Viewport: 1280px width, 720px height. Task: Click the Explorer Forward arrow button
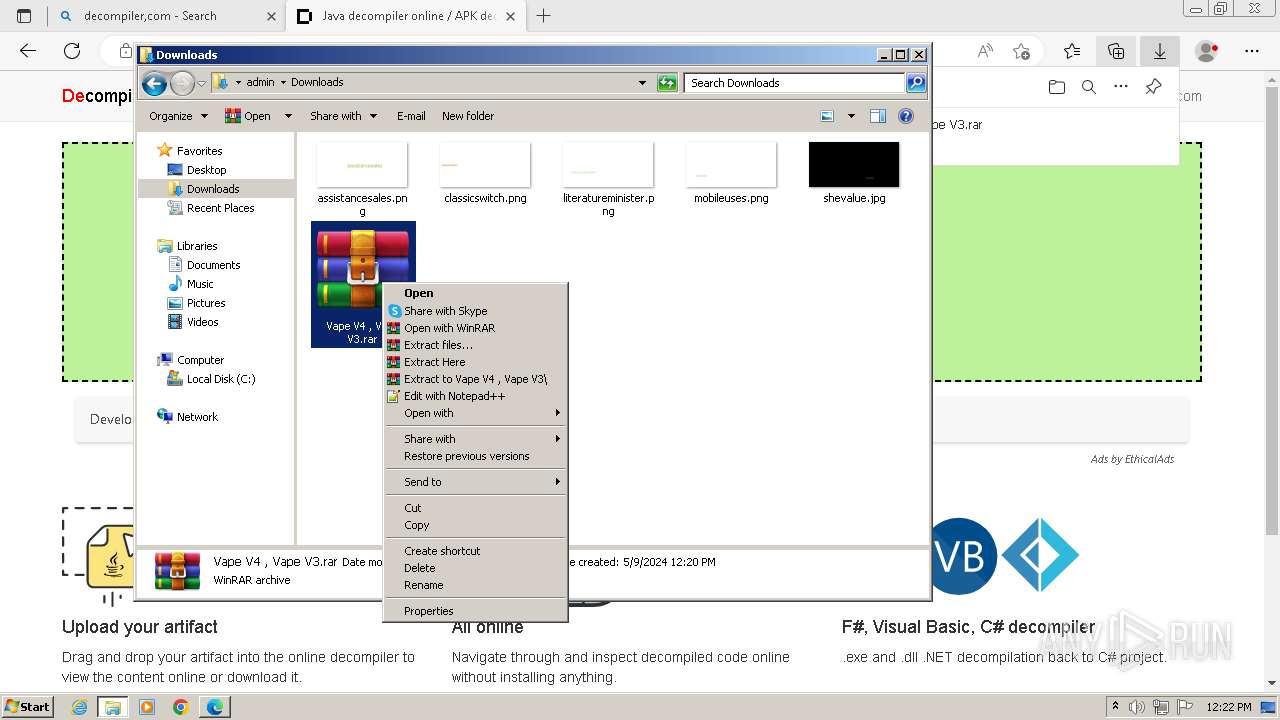click(182, 83)
